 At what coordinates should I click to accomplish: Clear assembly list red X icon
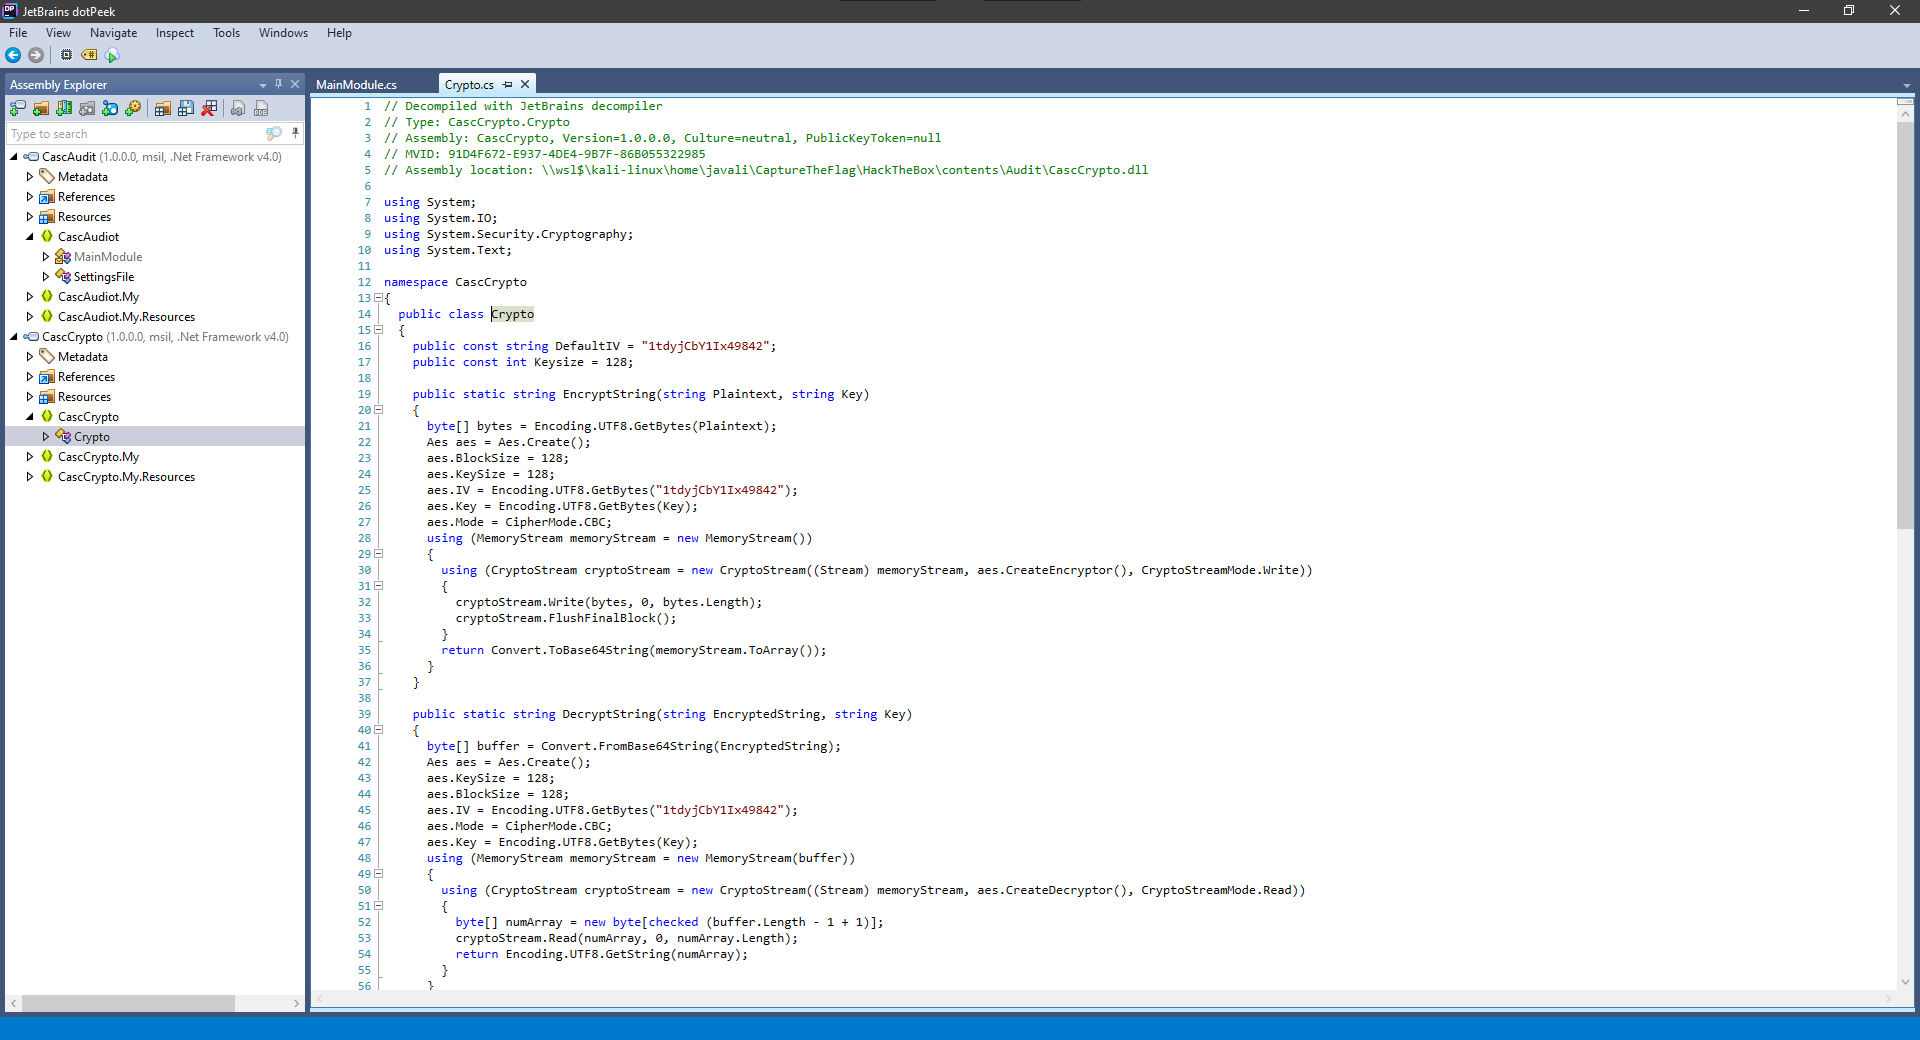[x=209, y=108]
